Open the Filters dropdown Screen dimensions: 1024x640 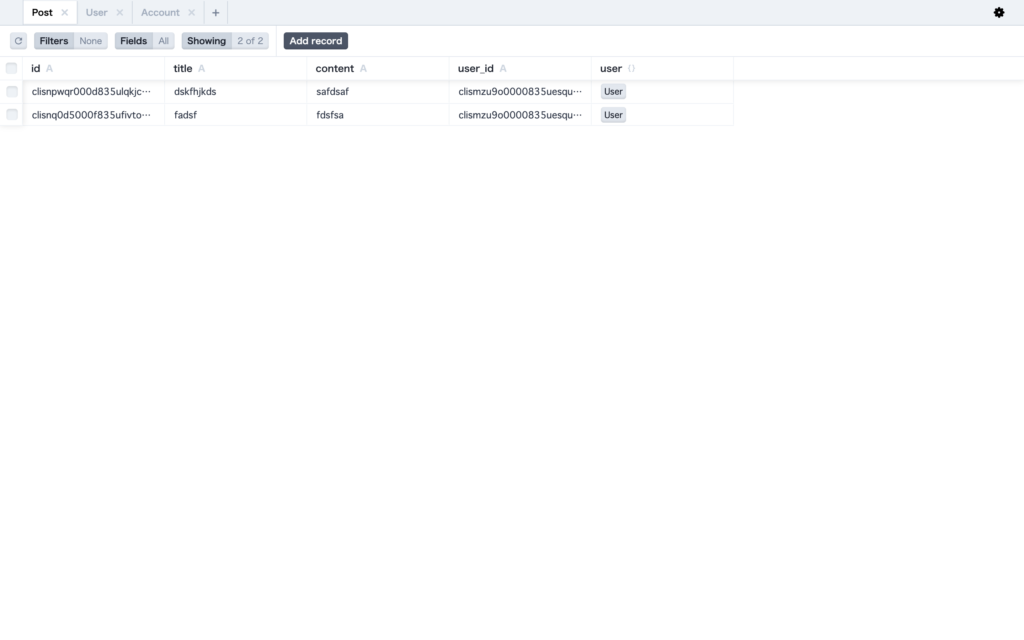(70, 41)
